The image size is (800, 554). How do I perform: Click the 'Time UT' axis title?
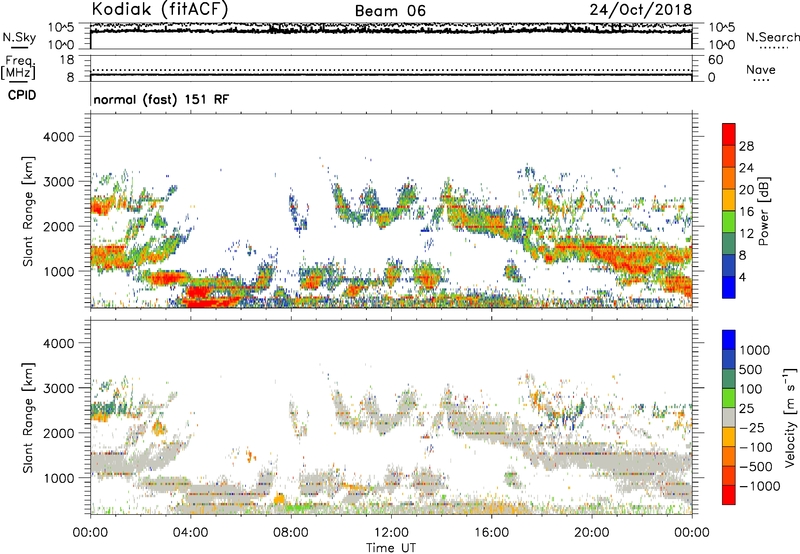pyautogui.click(x=391, y=548)
